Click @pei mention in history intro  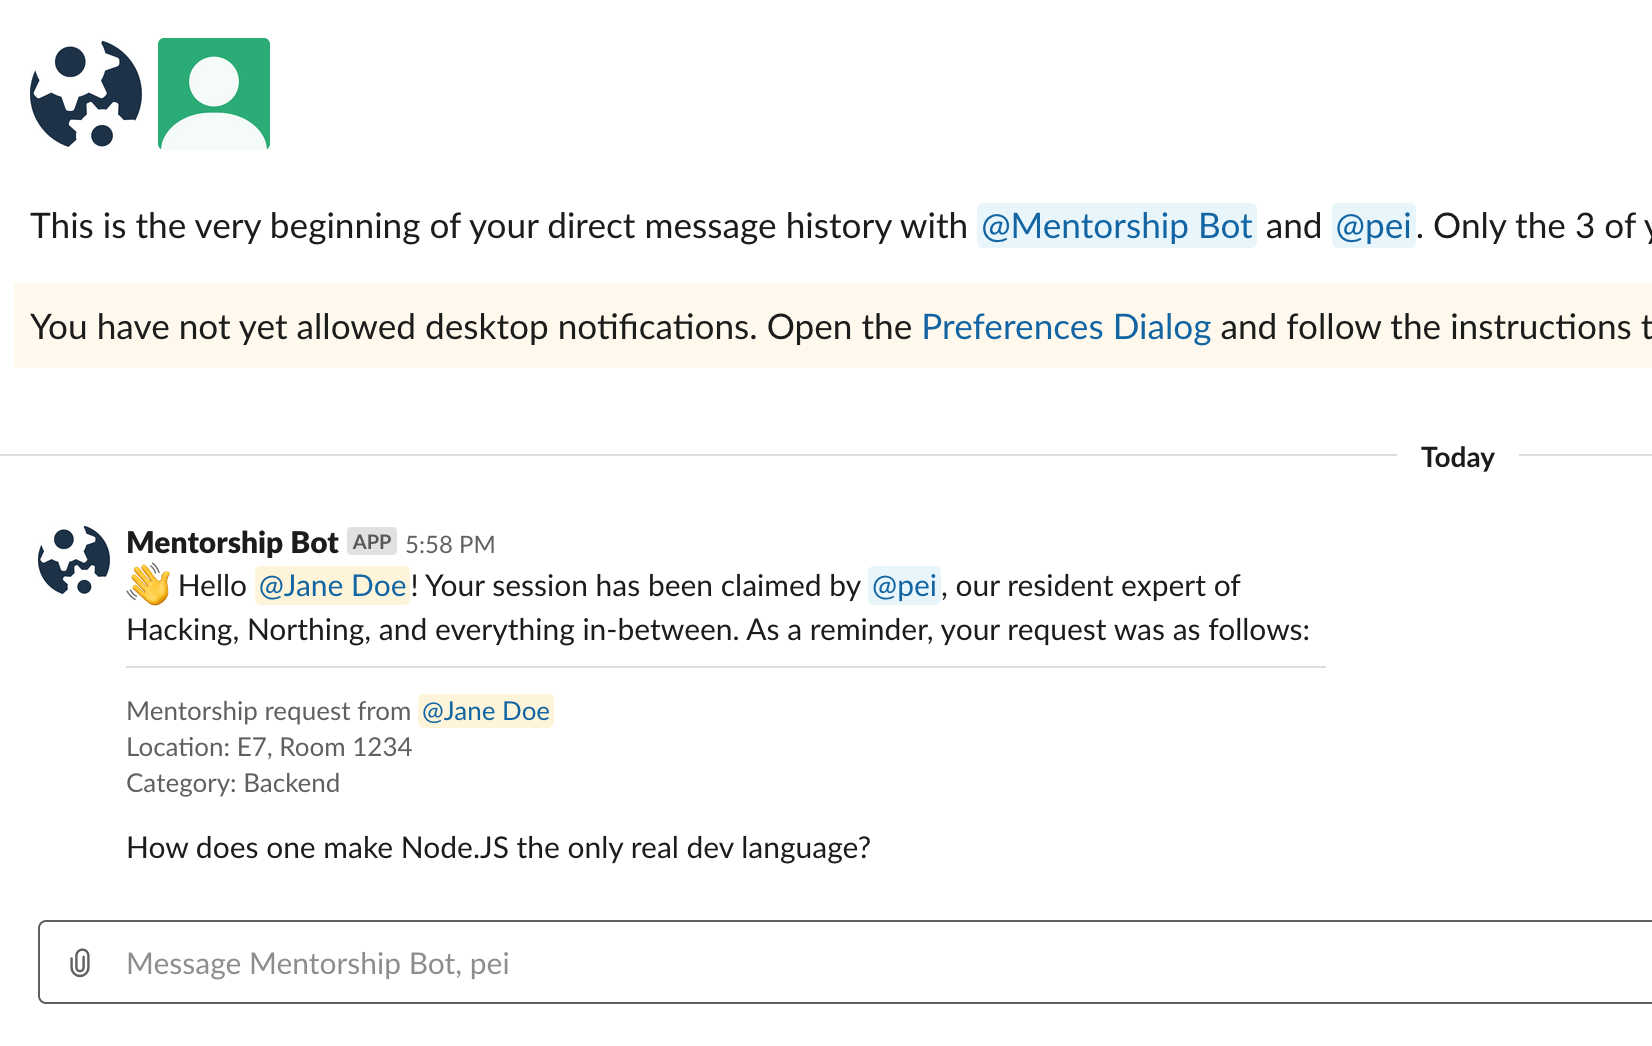click(1373, 226)
